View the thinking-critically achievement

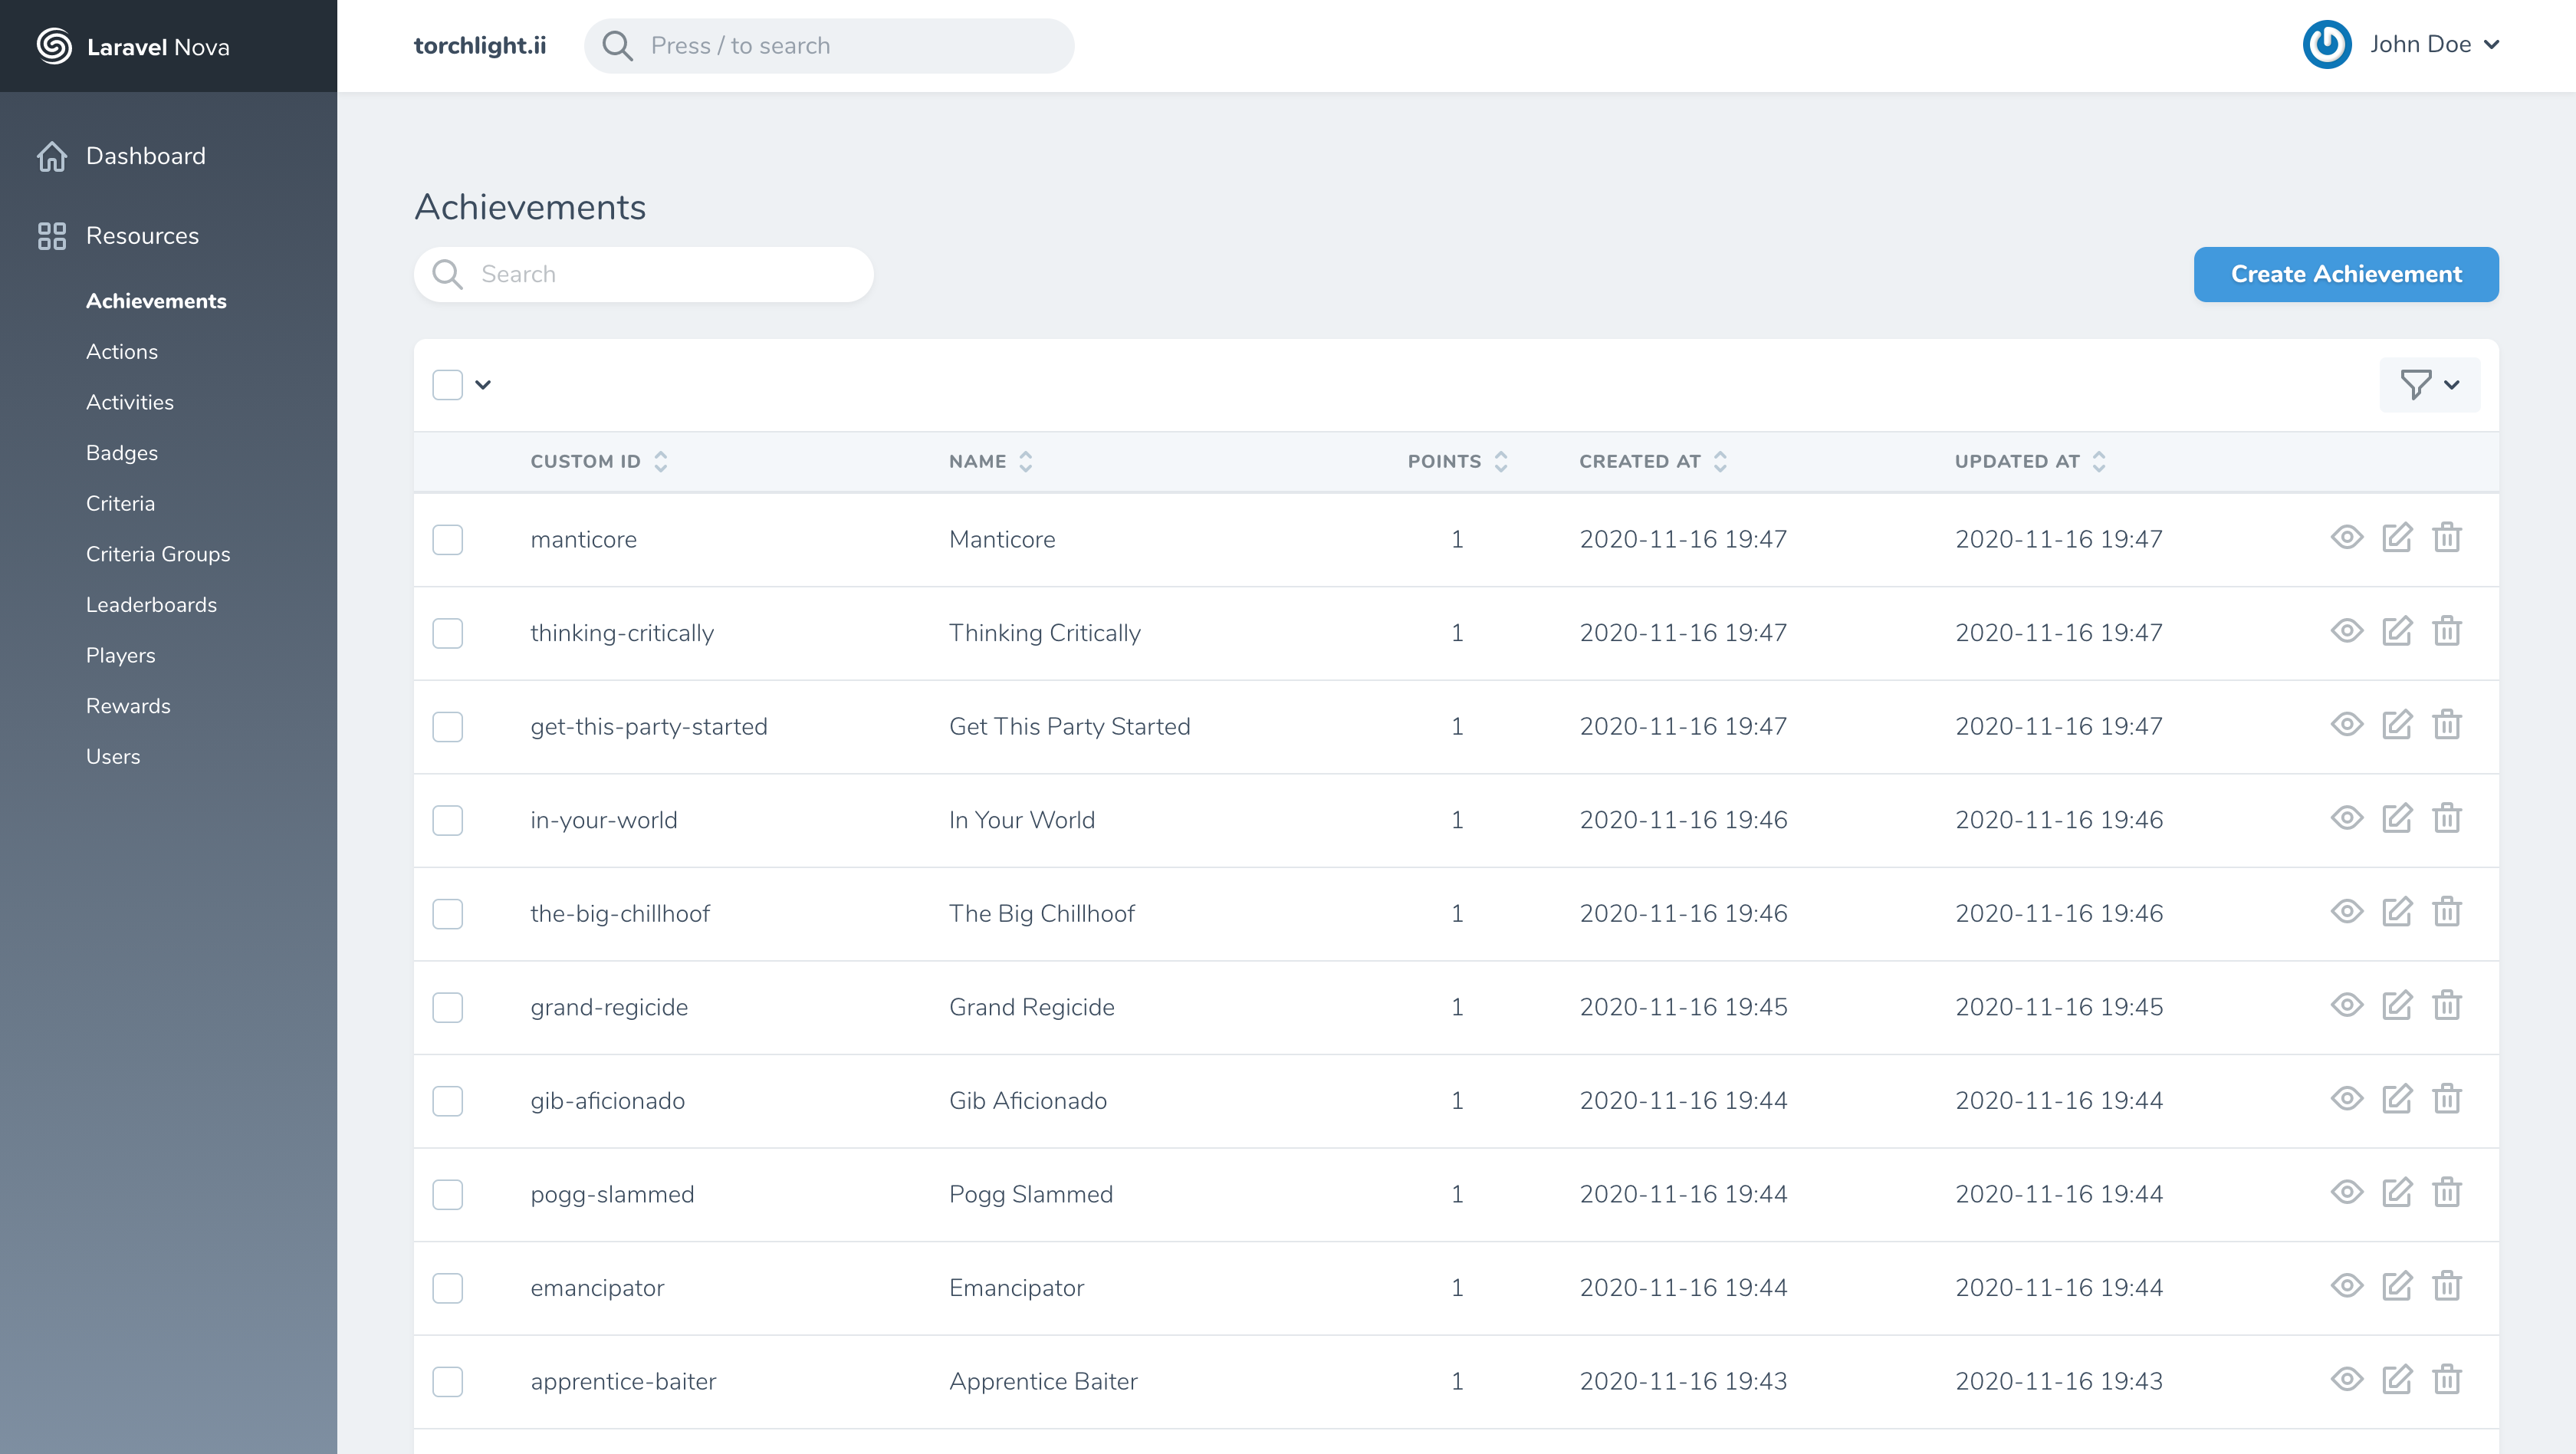(x=2346, y=631)
